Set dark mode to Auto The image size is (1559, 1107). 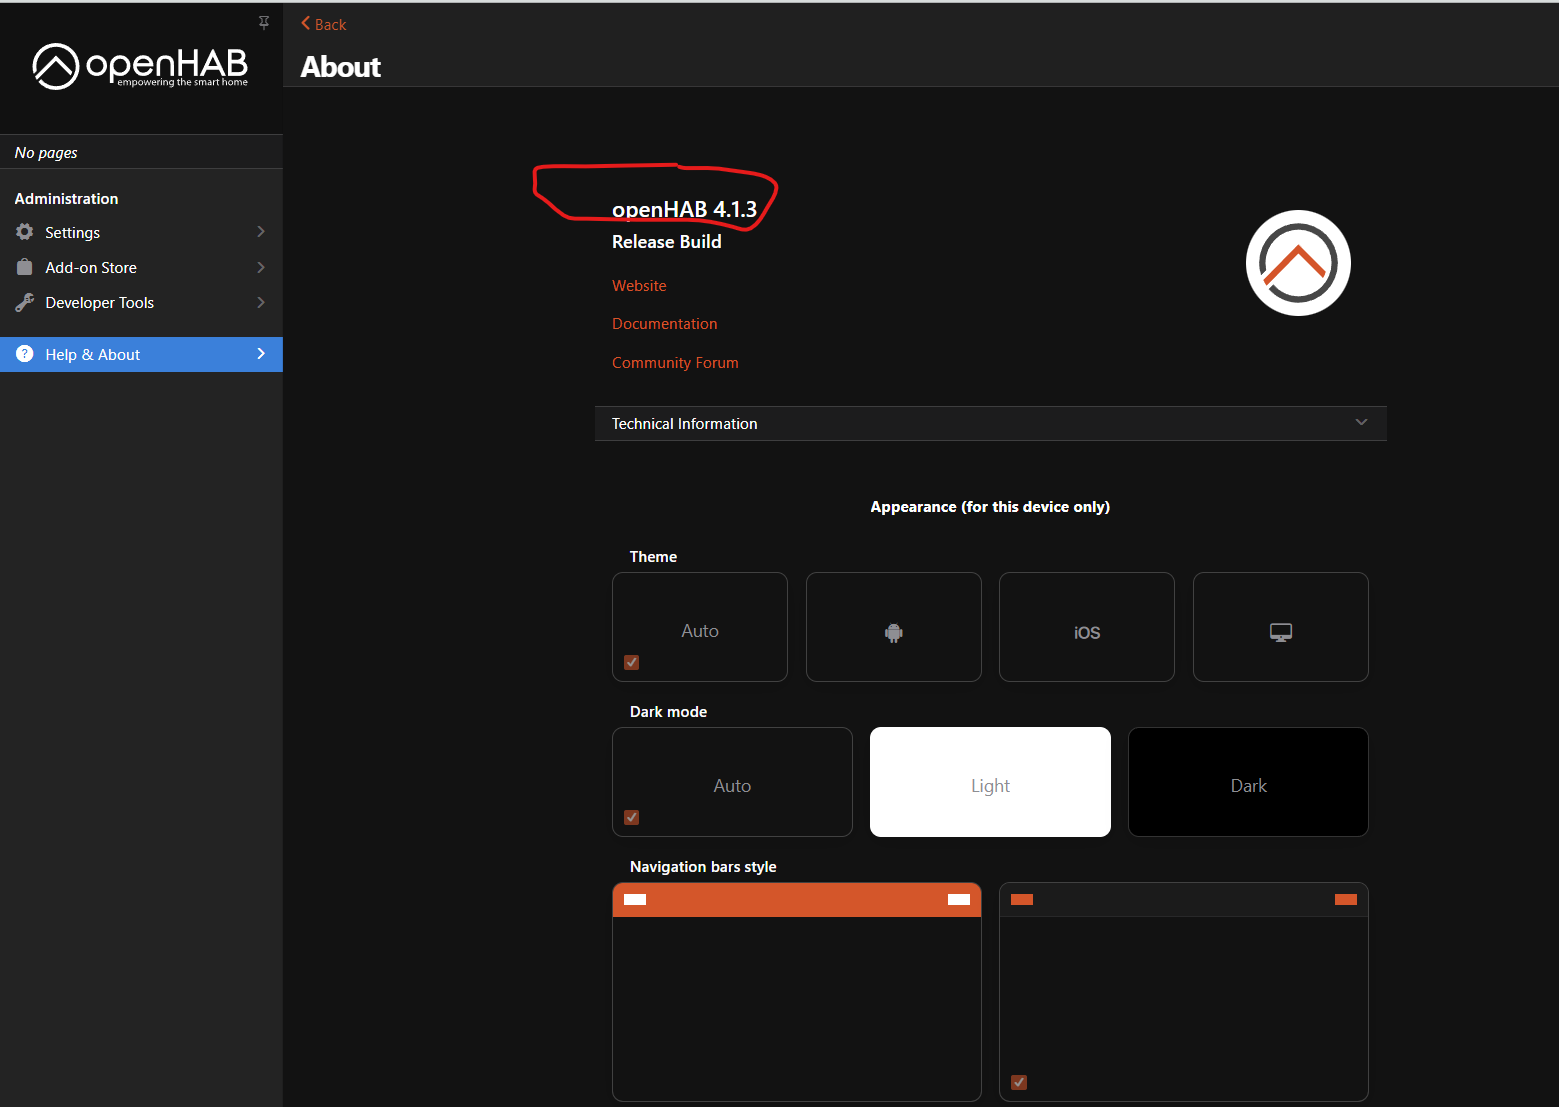732,783
